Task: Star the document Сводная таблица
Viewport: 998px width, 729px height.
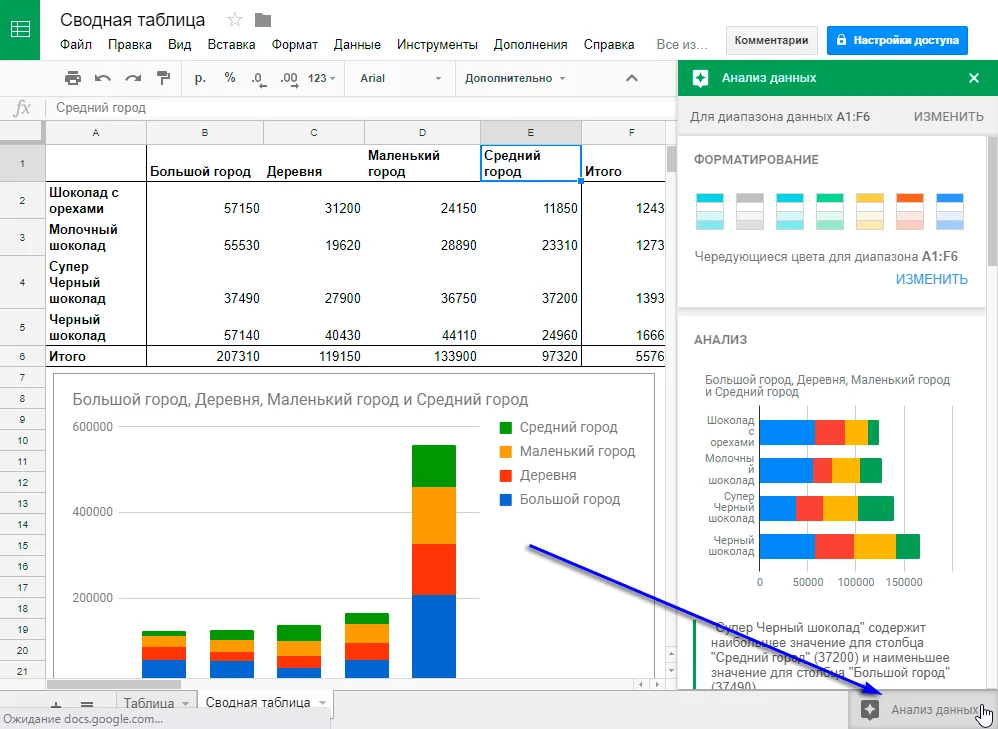Action: coord(235,20)
